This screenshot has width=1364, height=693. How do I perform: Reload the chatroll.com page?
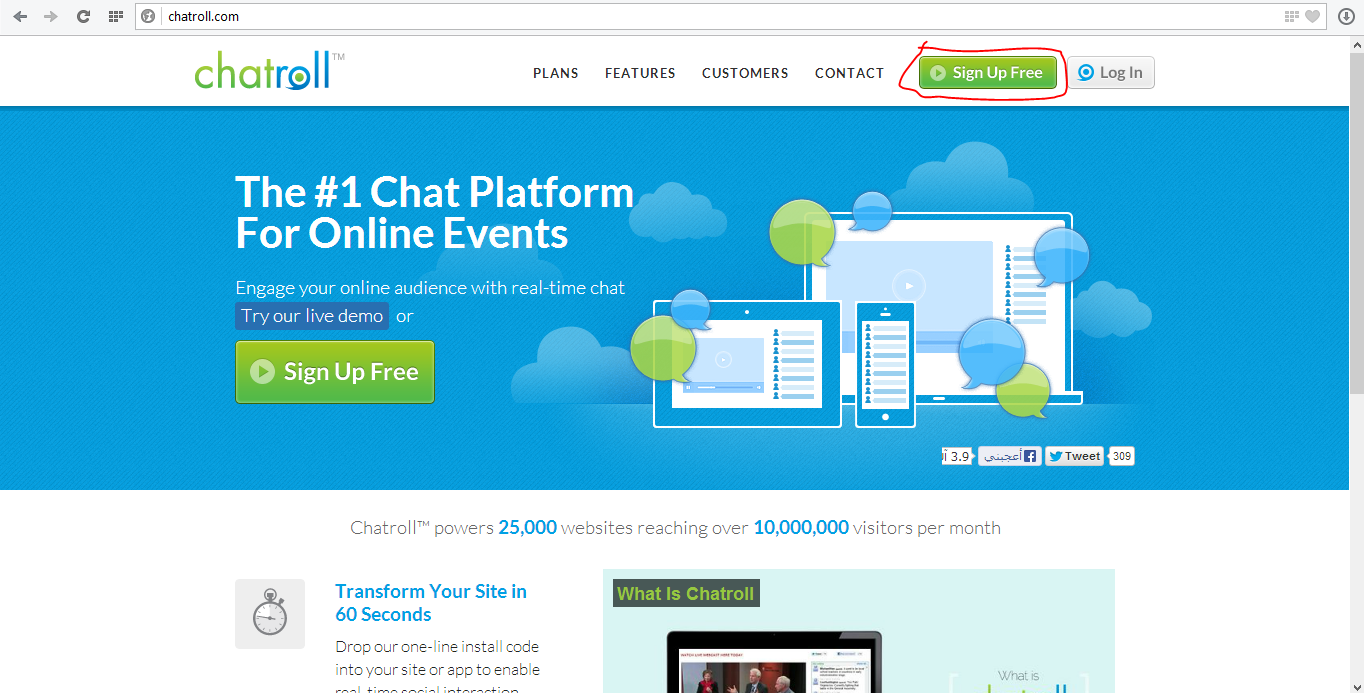[x=84, y=16]
